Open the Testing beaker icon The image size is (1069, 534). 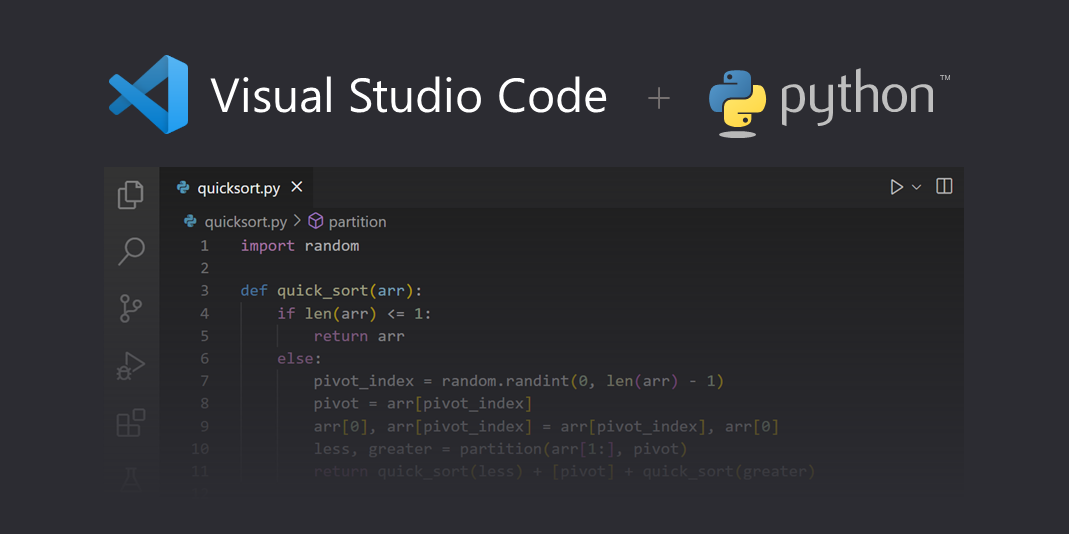(131, 477)
